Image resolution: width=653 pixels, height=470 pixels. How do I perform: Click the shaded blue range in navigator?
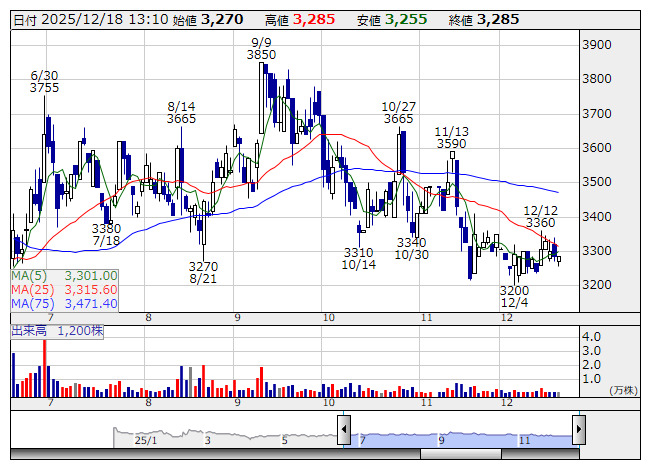click(461, 440)
